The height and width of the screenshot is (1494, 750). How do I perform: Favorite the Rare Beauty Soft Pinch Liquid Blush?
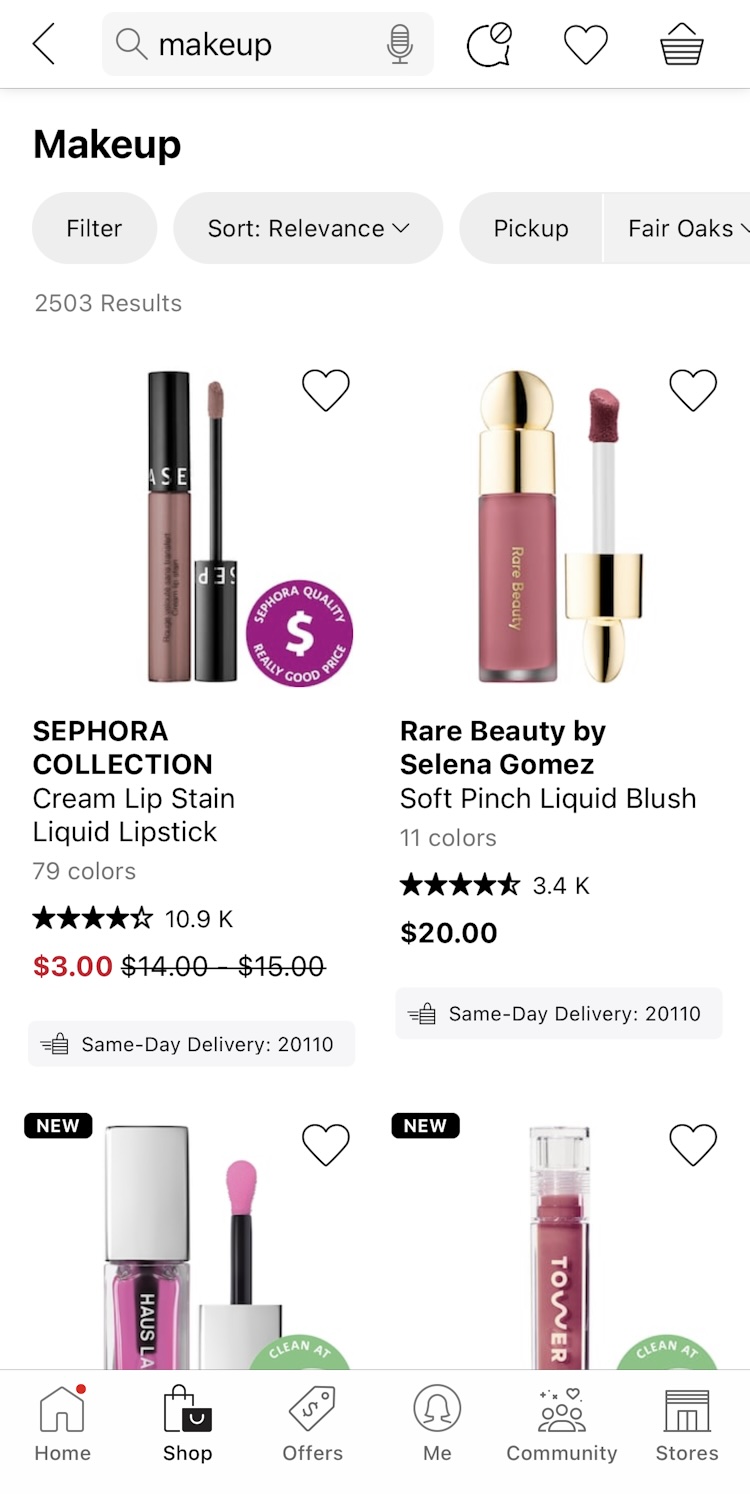[x=693, y=390]
